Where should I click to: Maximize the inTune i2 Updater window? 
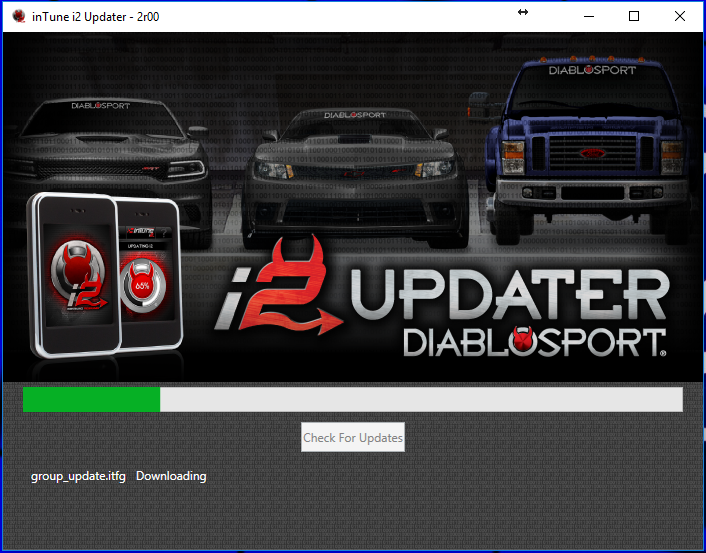point(634,16)
